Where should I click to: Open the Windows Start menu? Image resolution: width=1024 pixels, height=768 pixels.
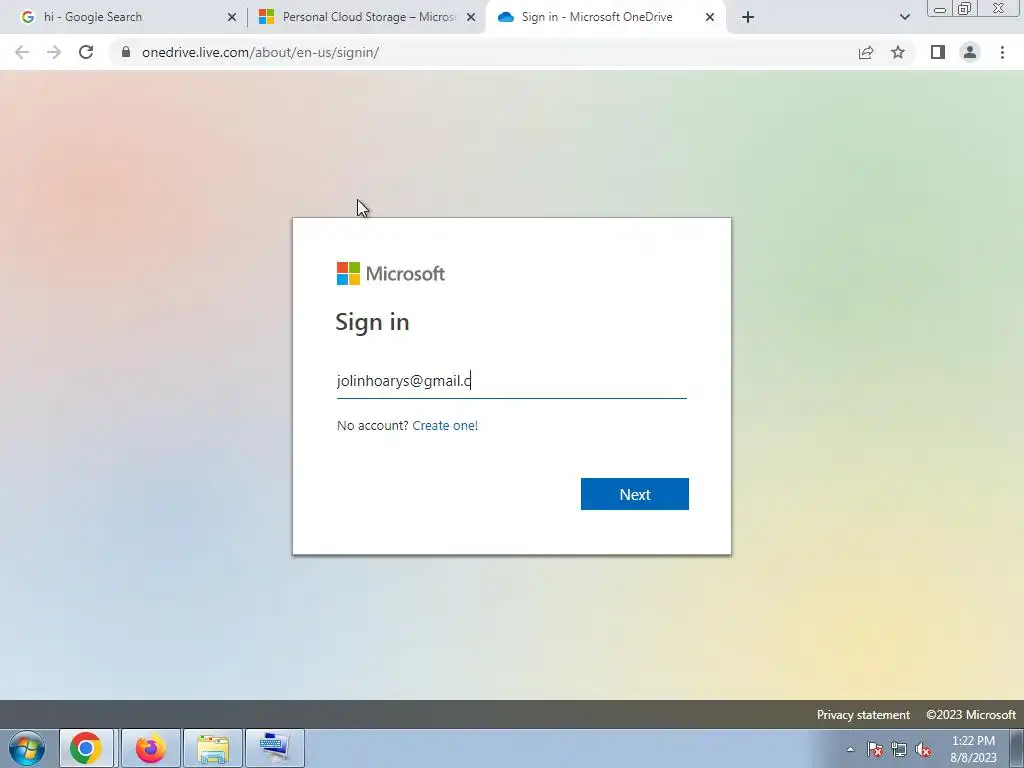[27, 748]
